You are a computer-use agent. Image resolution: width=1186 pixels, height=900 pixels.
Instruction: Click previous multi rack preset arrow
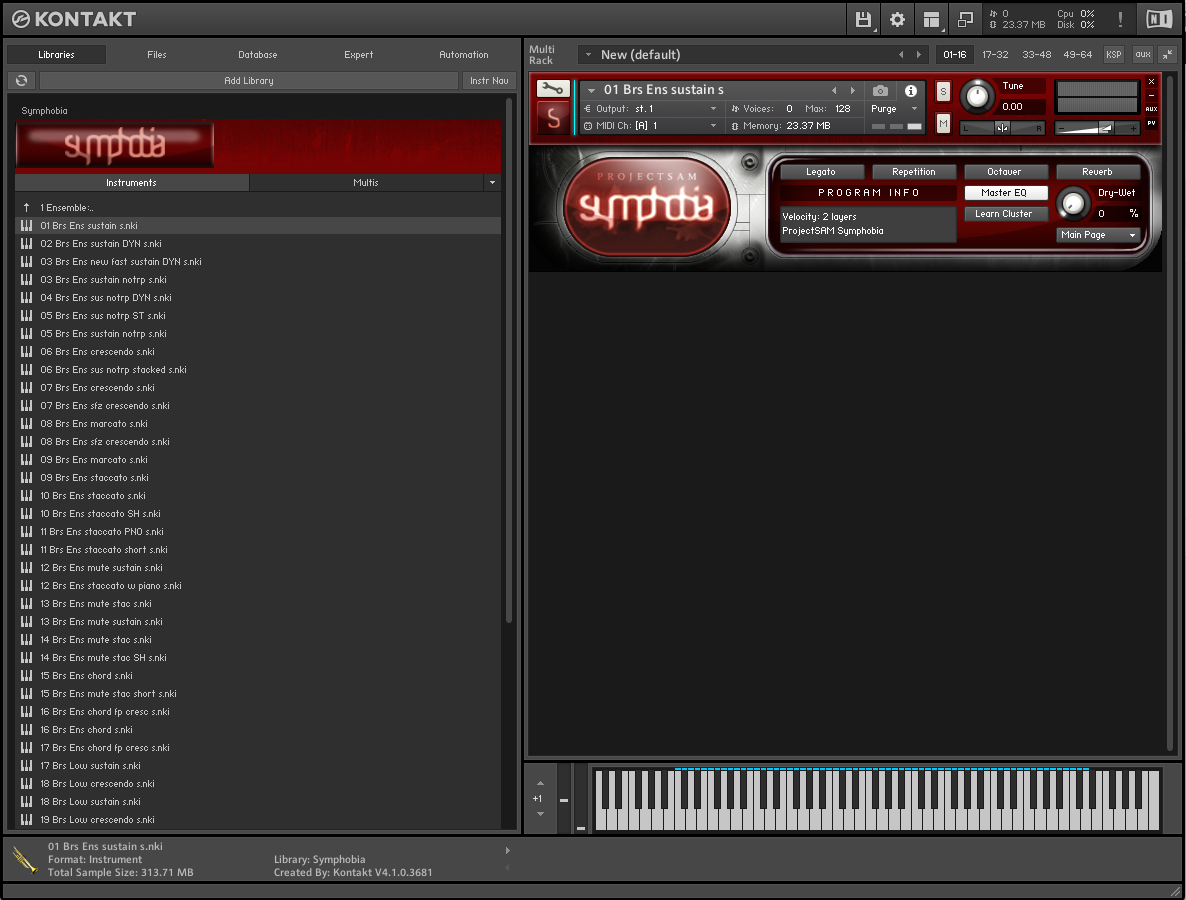pyautogui.click(x=900, y=54)
